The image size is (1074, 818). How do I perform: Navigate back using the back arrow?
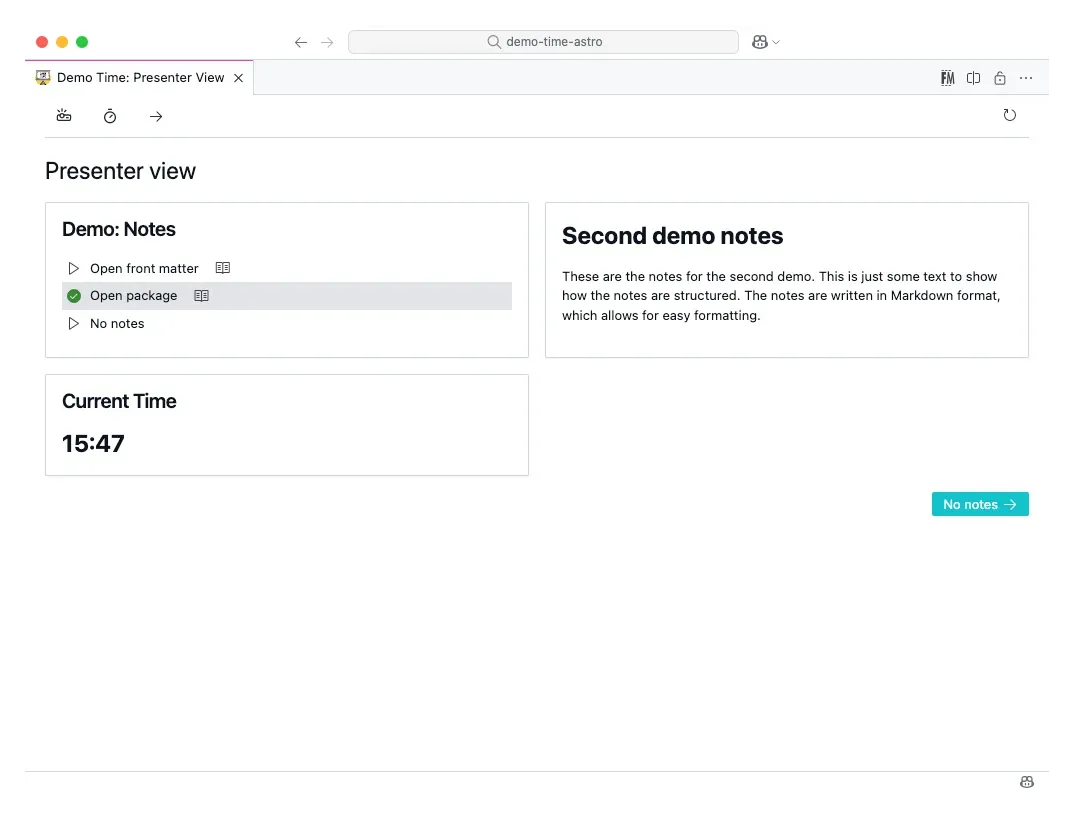(300, 42)
